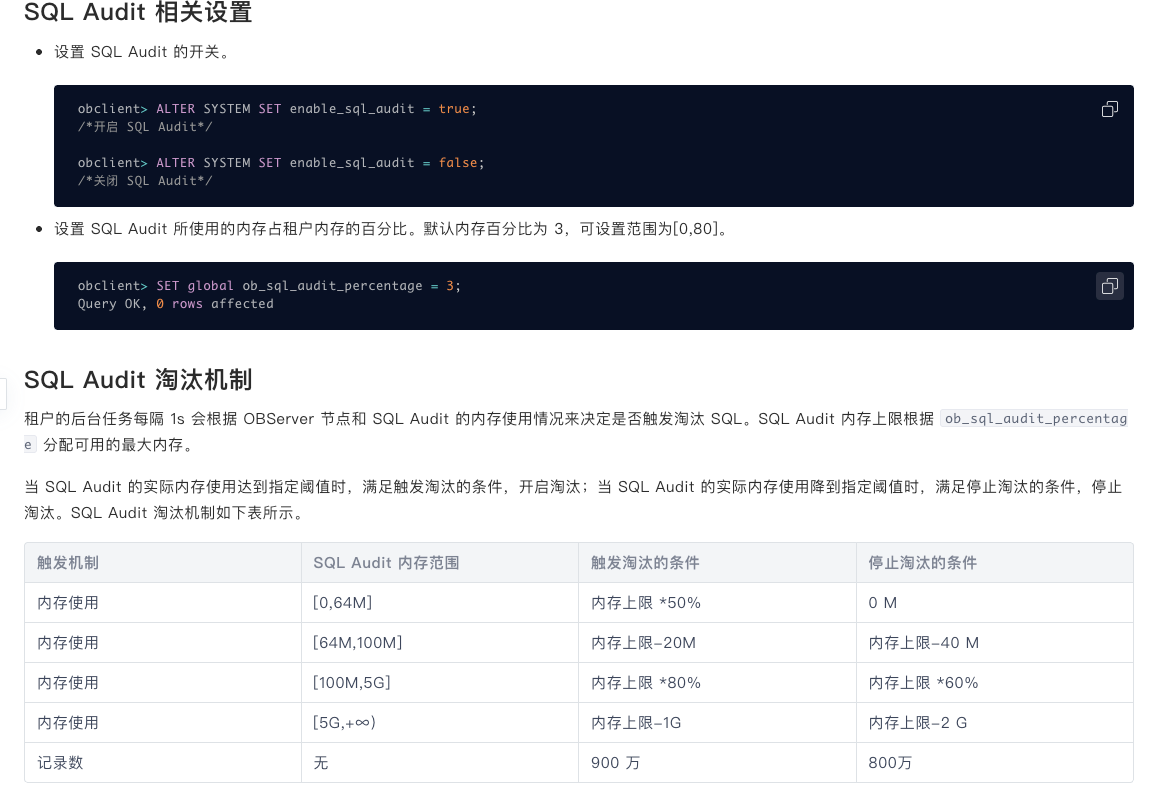The height and width of the screenshot is (796, 1155).
Task: Click the partially visible control on left page edge
Action: 3,395
